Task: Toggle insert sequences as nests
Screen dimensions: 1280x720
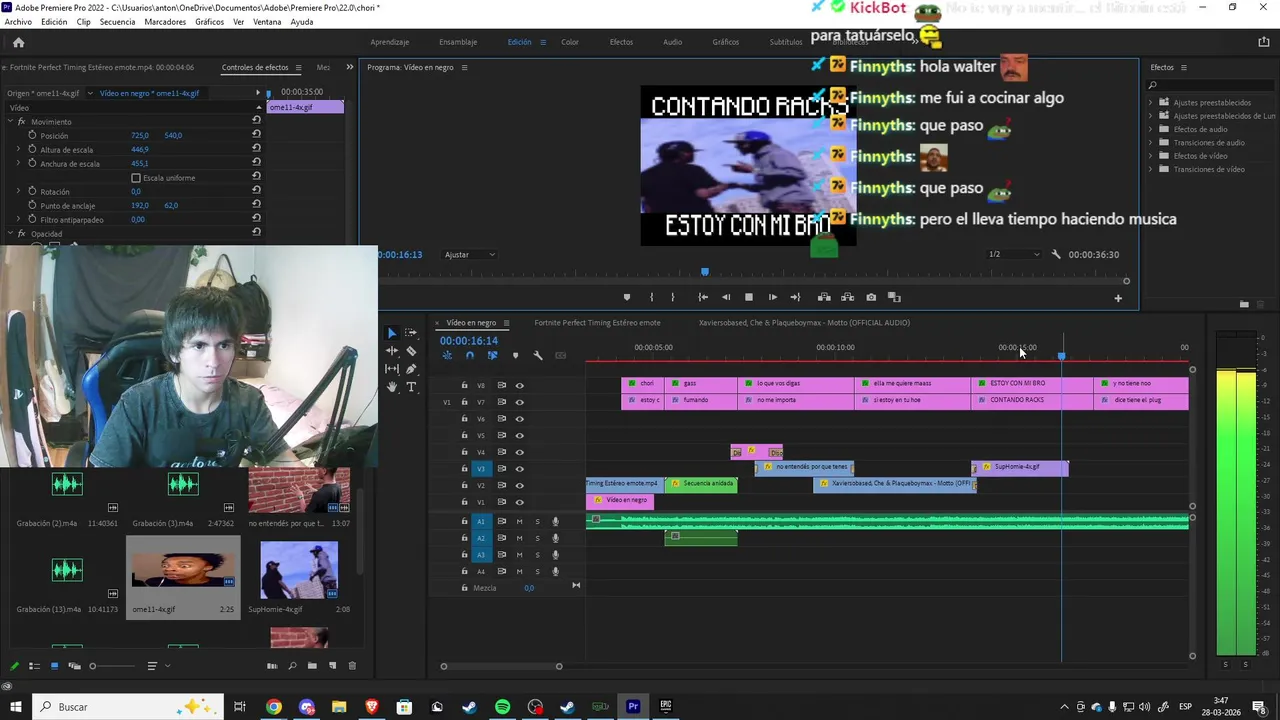Action: click(447, 355)
